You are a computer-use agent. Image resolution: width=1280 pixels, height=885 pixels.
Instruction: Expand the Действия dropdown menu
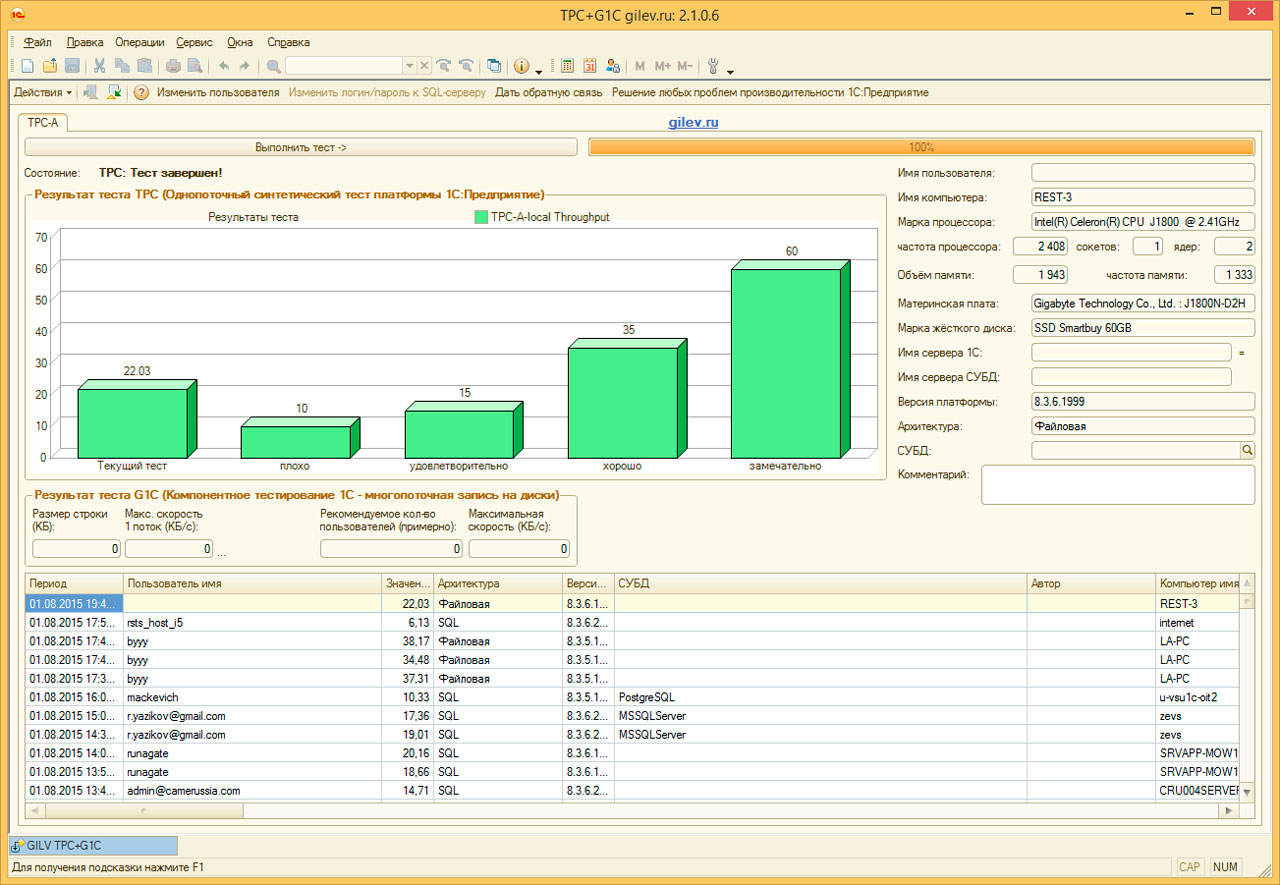[x=43, y=92]
